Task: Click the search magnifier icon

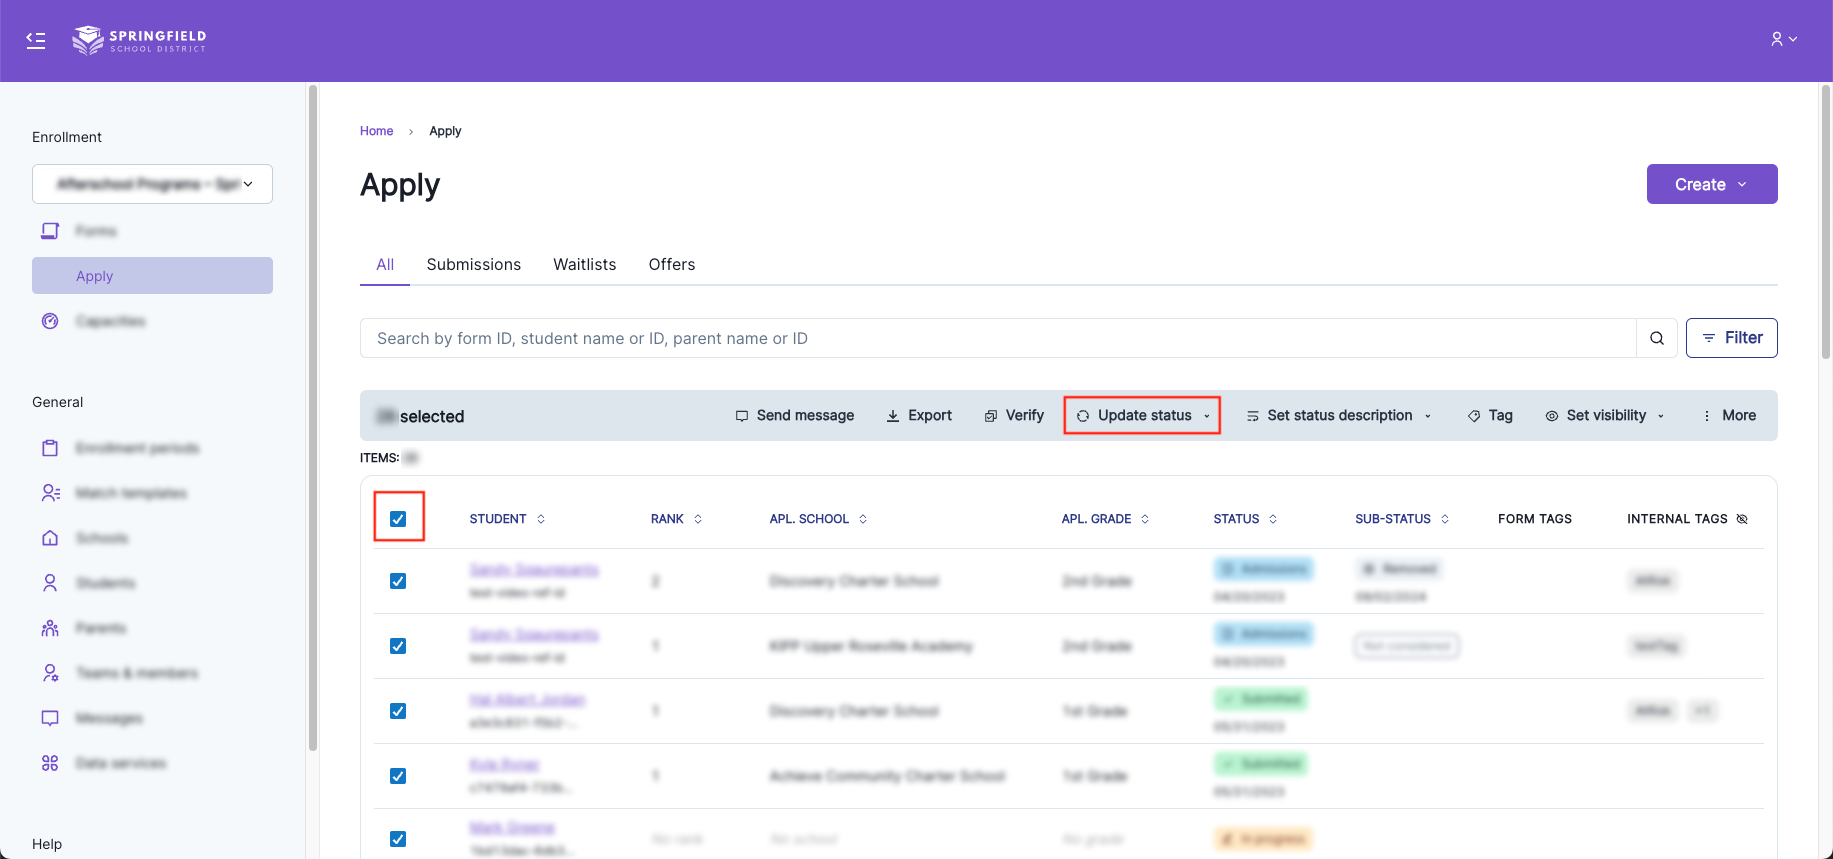Action: (1656, 338)
